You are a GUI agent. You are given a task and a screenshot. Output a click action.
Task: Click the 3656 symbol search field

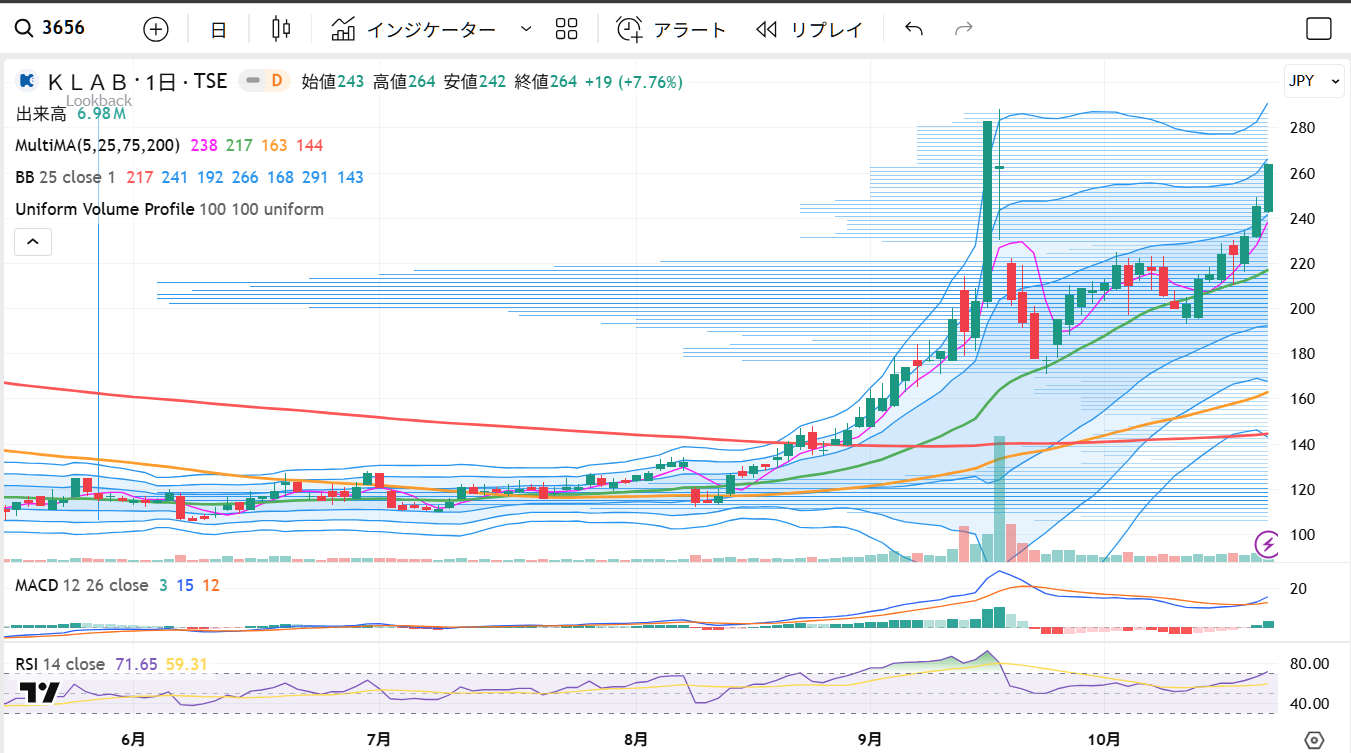[64, 28]
